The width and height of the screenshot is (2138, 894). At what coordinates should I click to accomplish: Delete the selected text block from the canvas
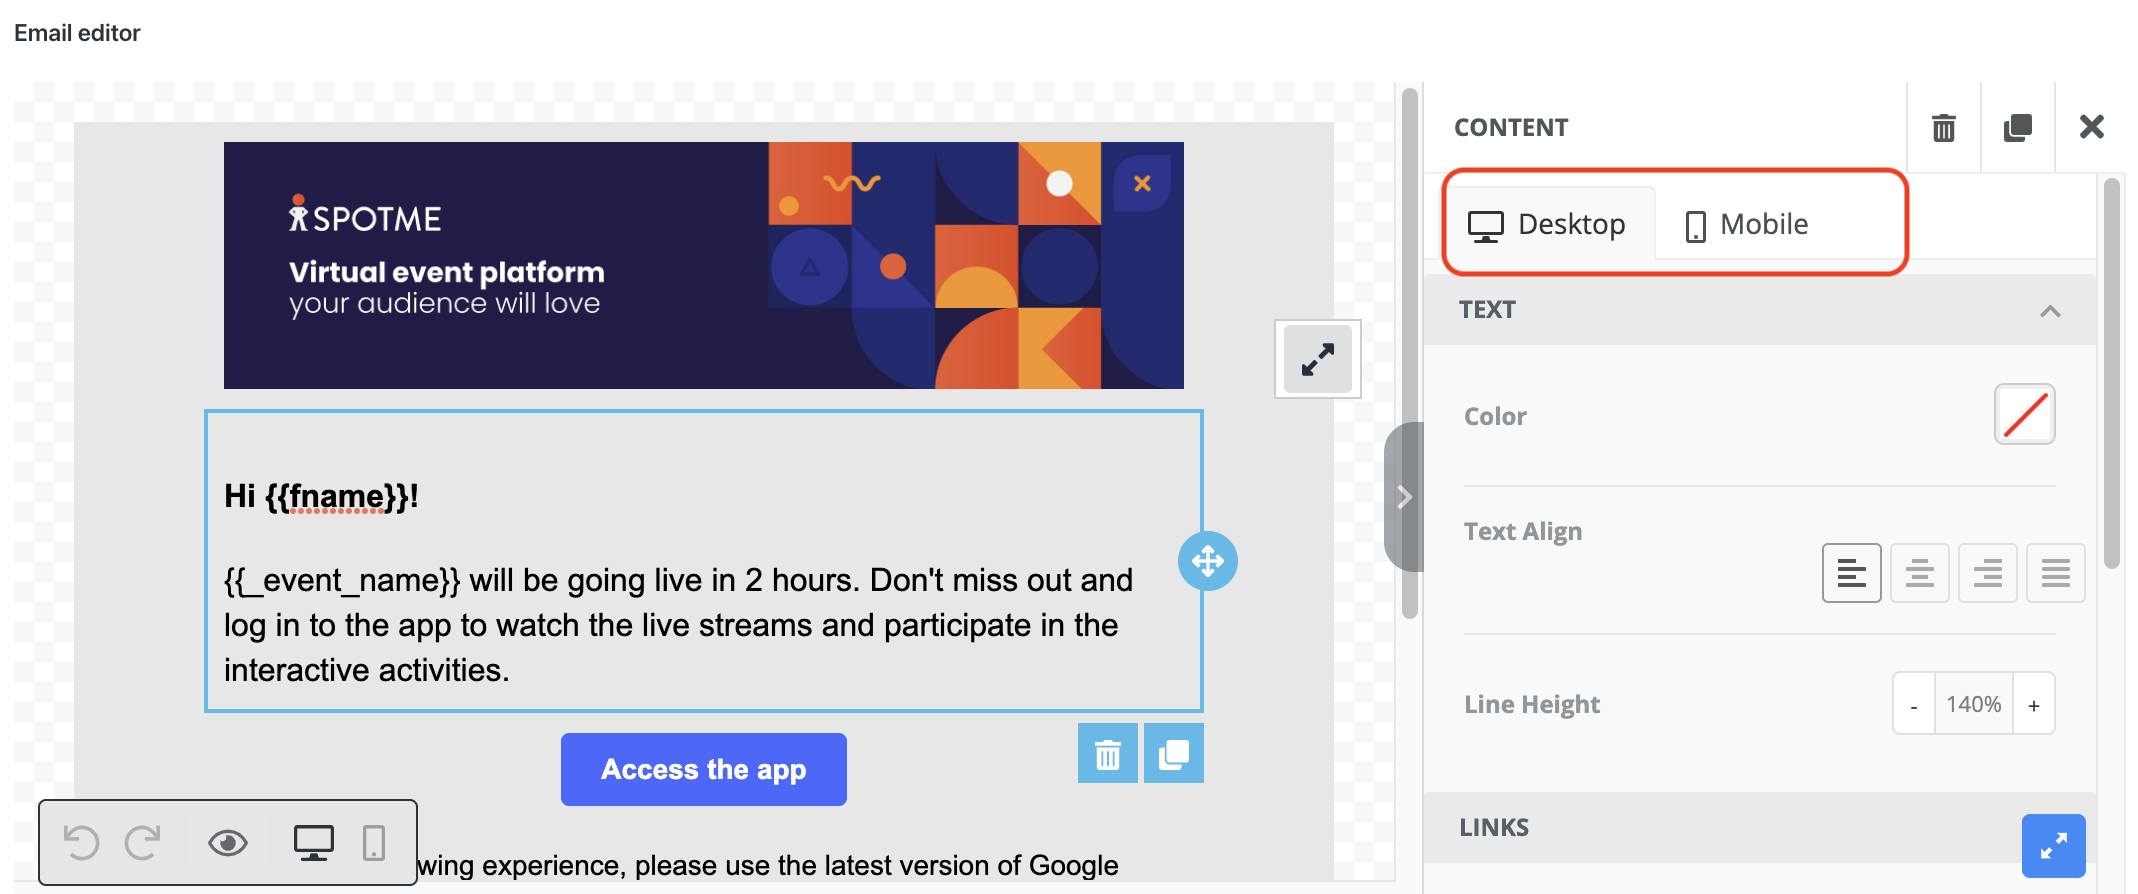1108,754
